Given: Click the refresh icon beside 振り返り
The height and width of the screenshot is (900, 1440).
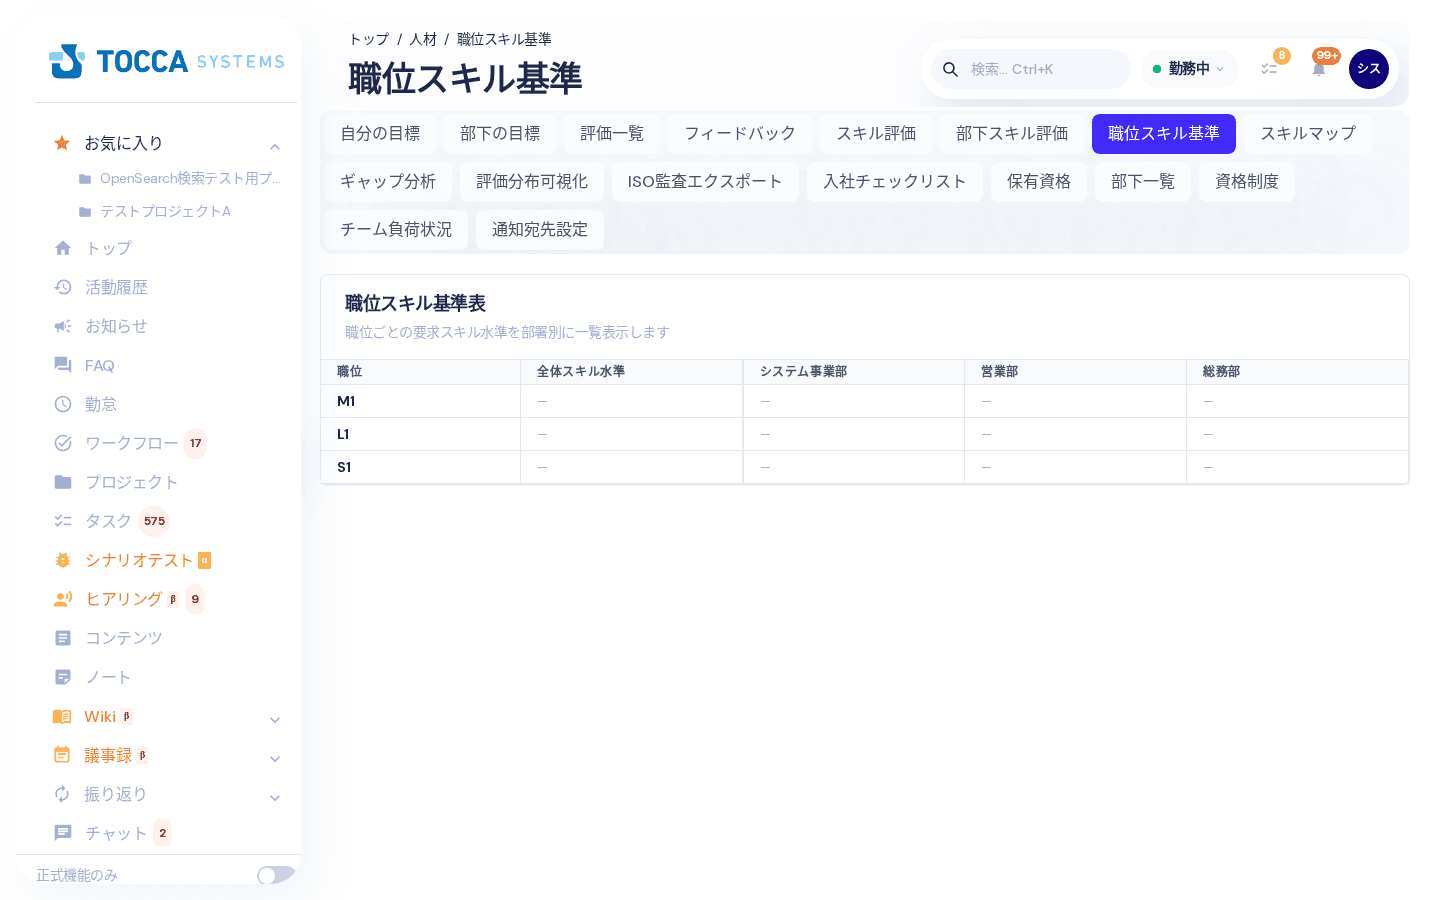Looking at the screenshot, I should (x=62, y=794).
